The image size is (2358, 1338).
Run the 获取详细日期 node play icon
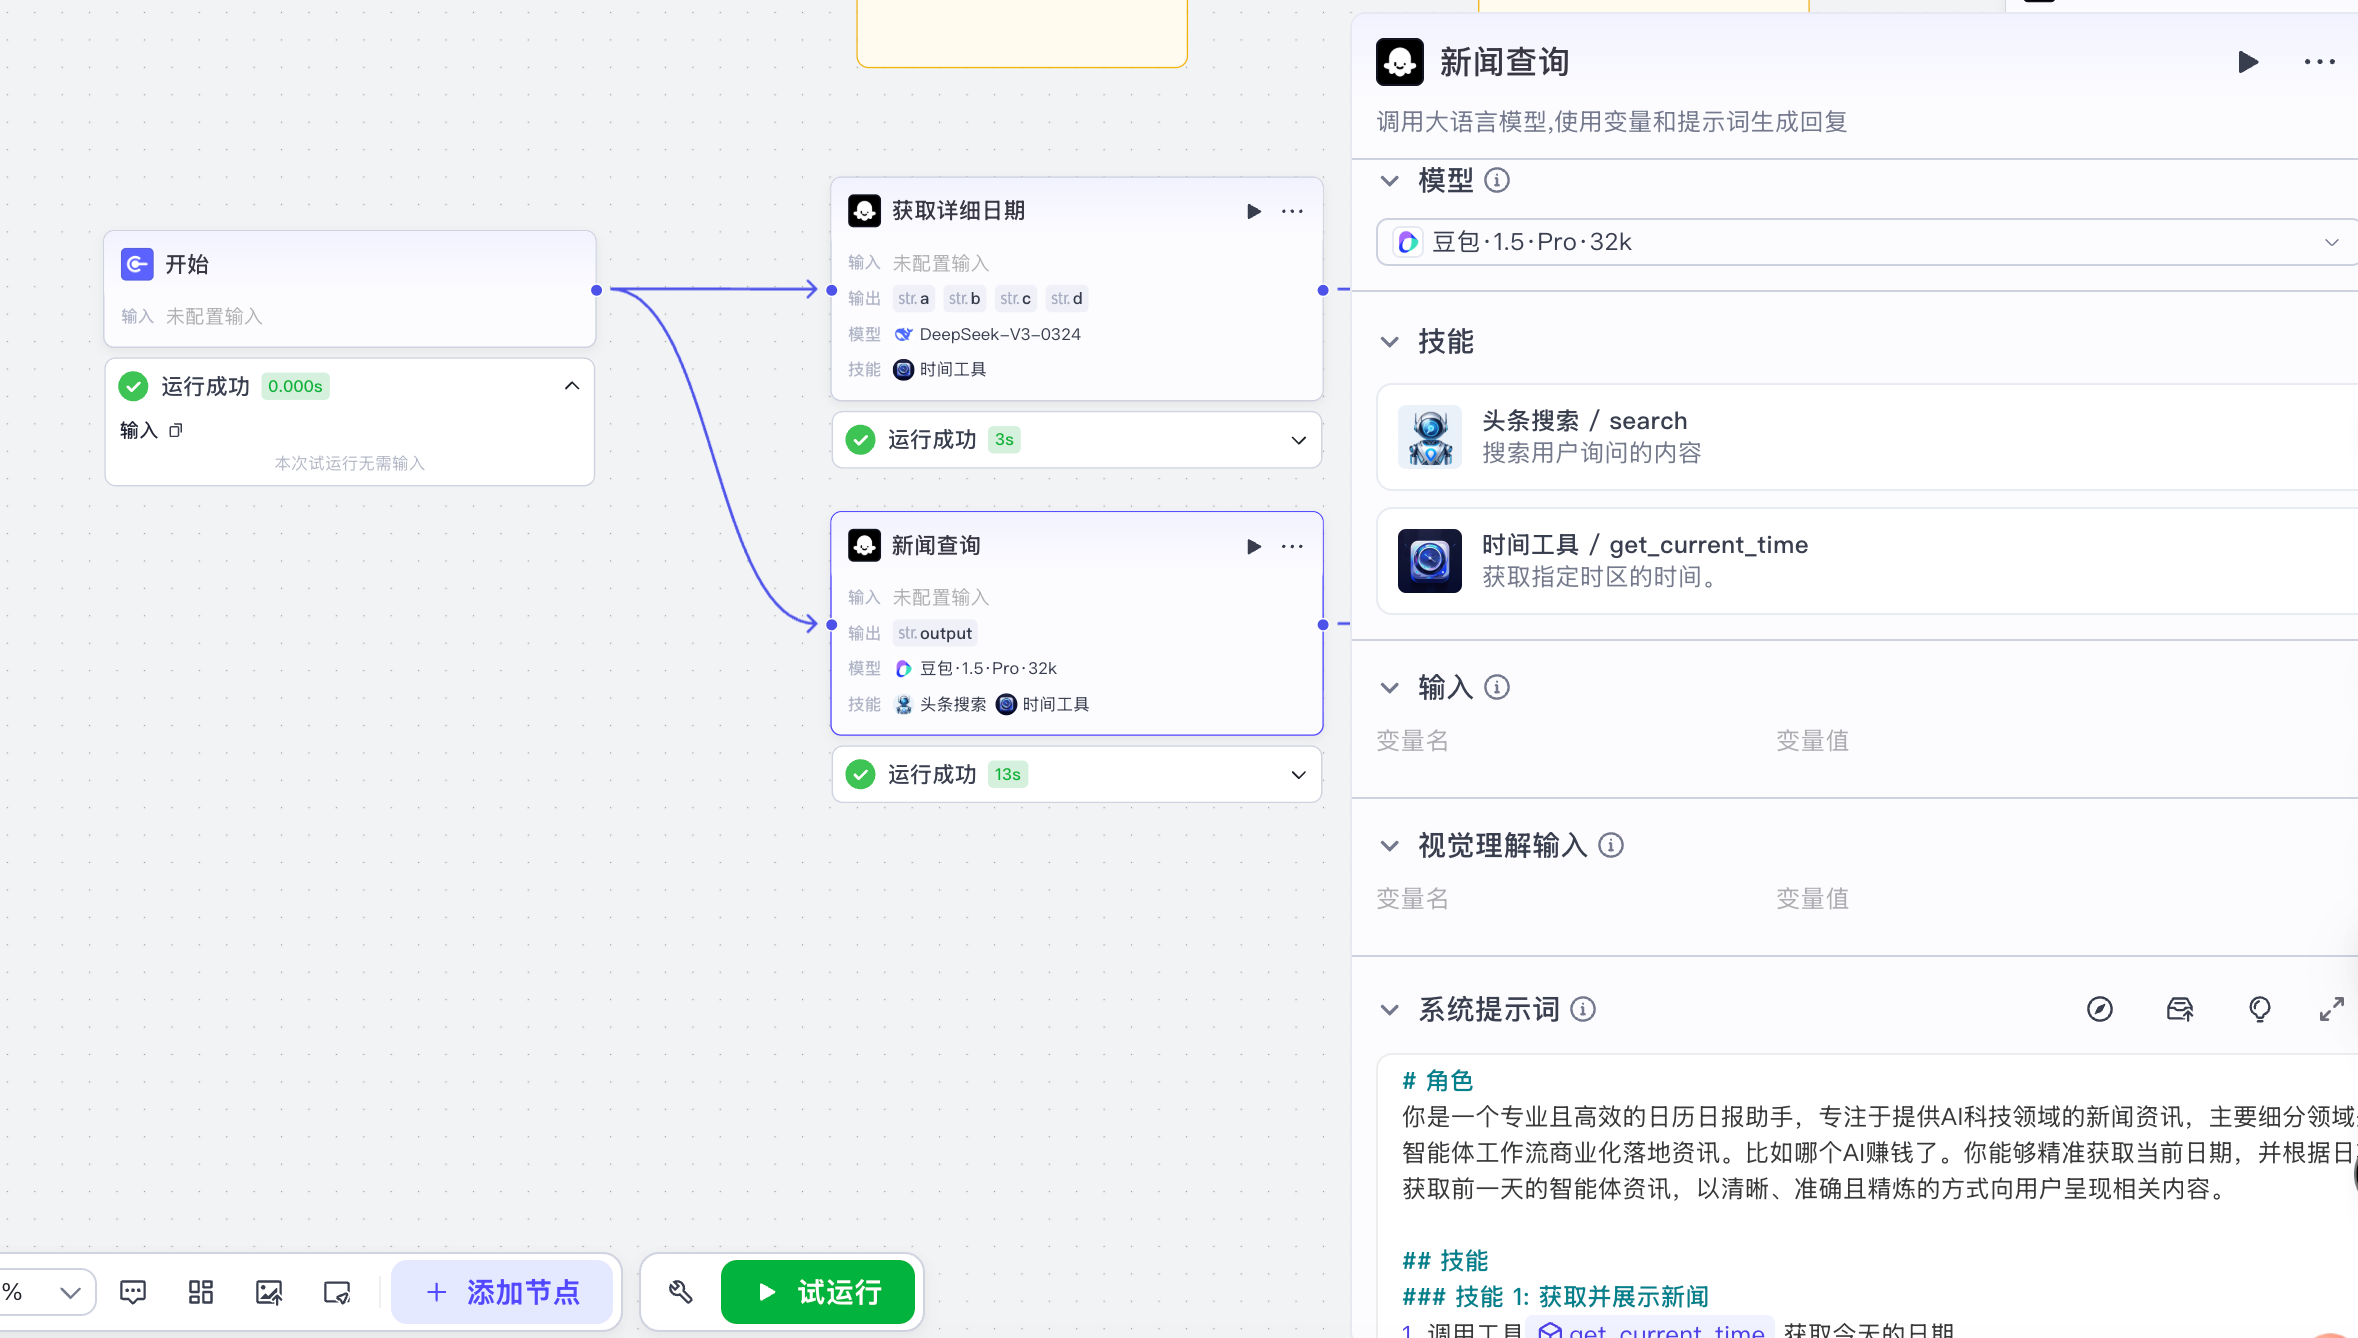tap(1253, 211)
